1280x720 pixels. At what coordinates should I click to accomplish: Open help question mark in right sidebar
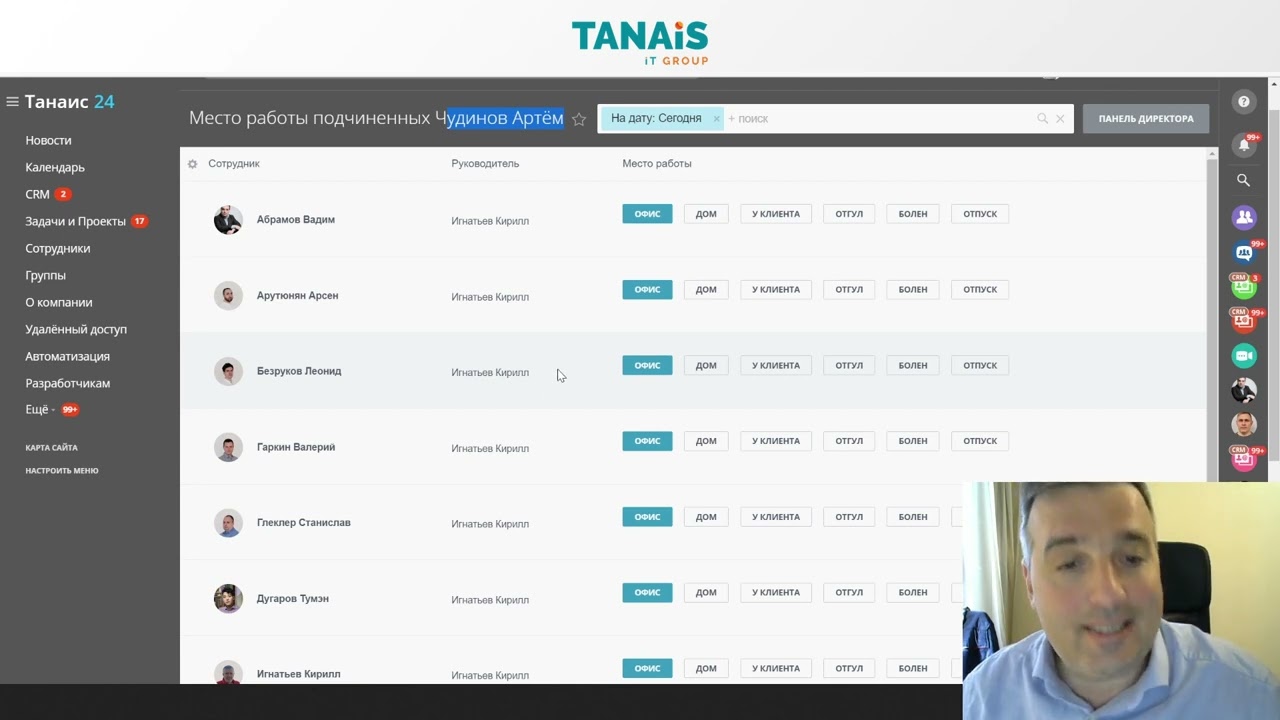[x=1244, y=102]
